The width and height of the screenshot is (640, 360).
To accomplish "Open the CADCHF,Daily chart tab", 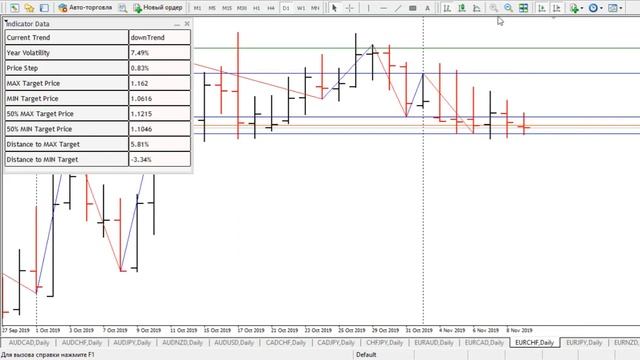I will 286,342.
